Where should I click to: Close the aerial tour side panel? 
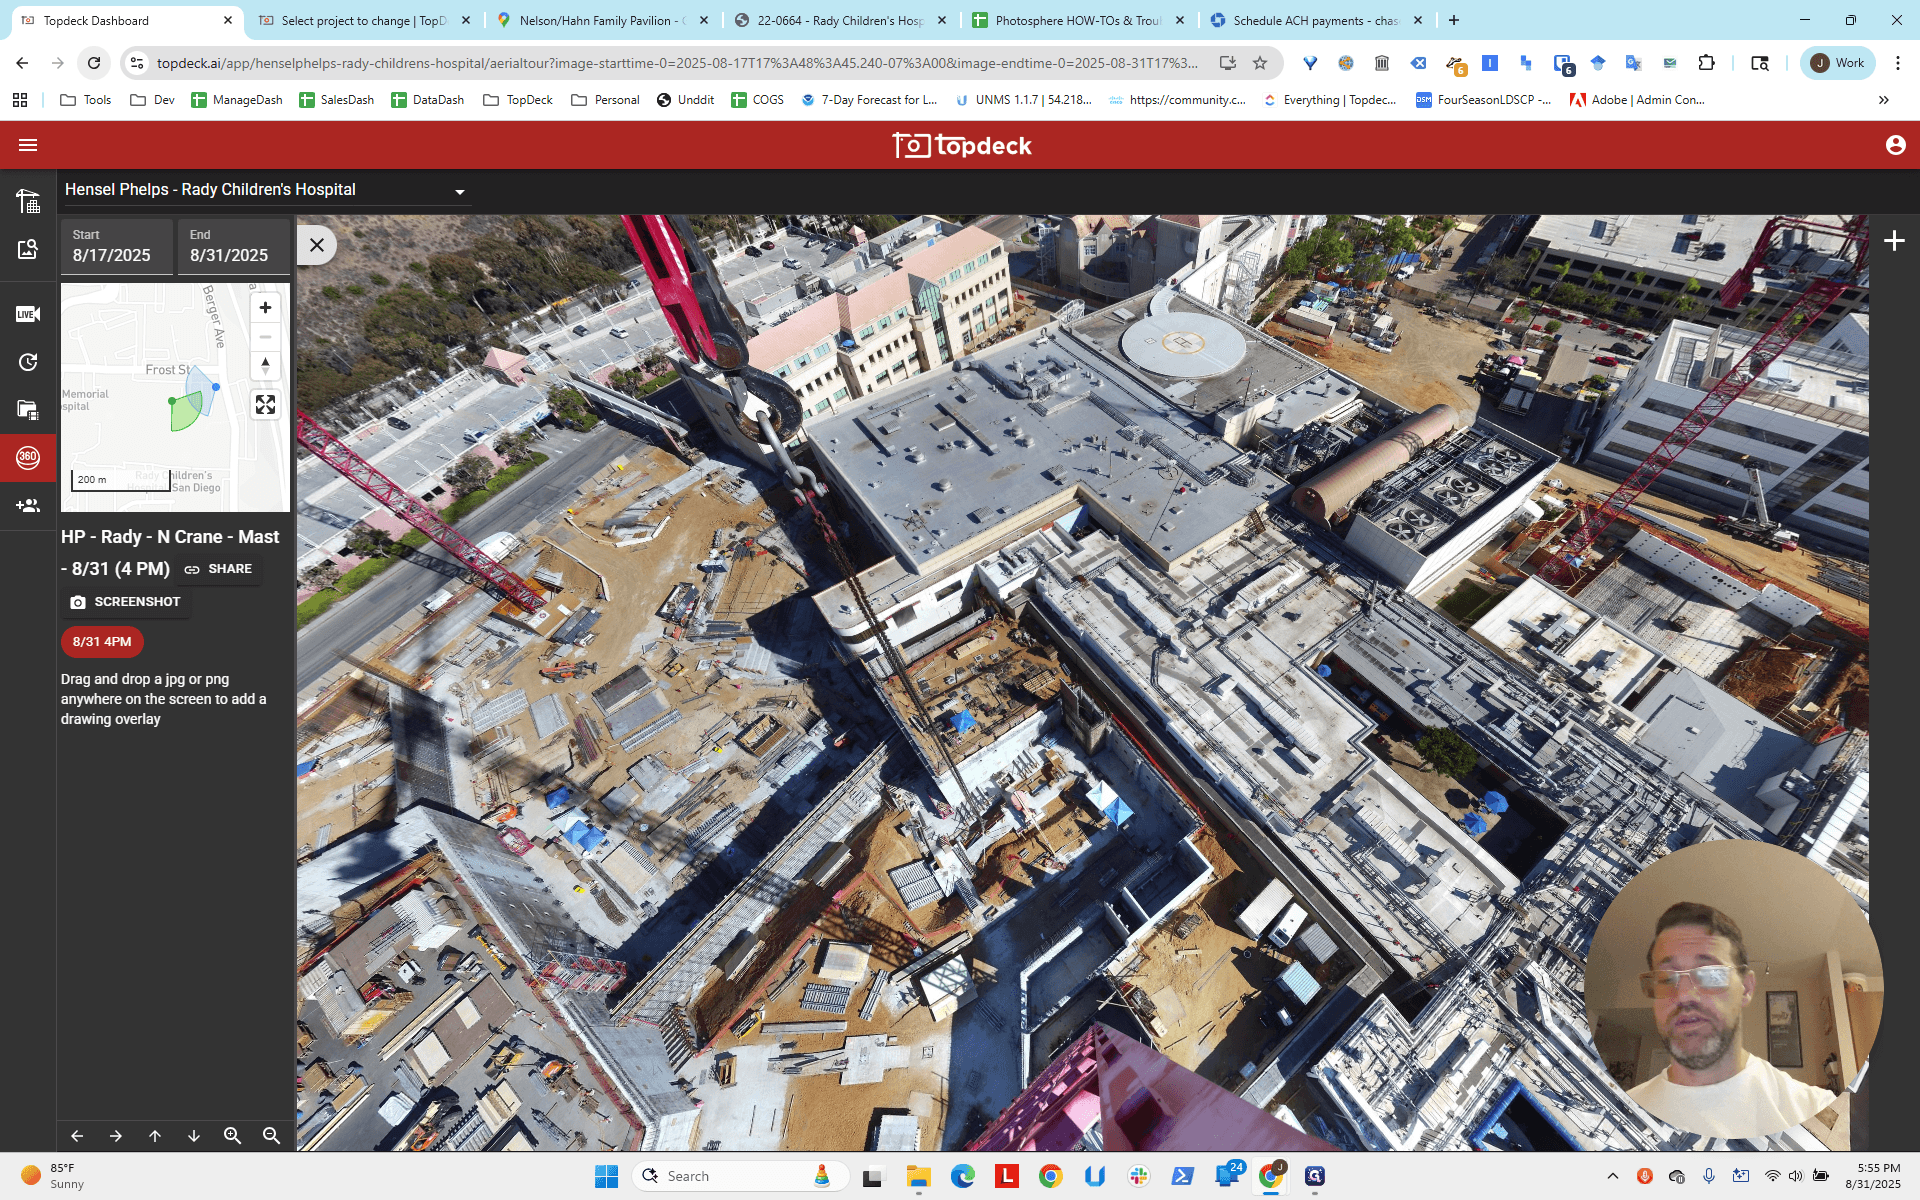(317, 245)
